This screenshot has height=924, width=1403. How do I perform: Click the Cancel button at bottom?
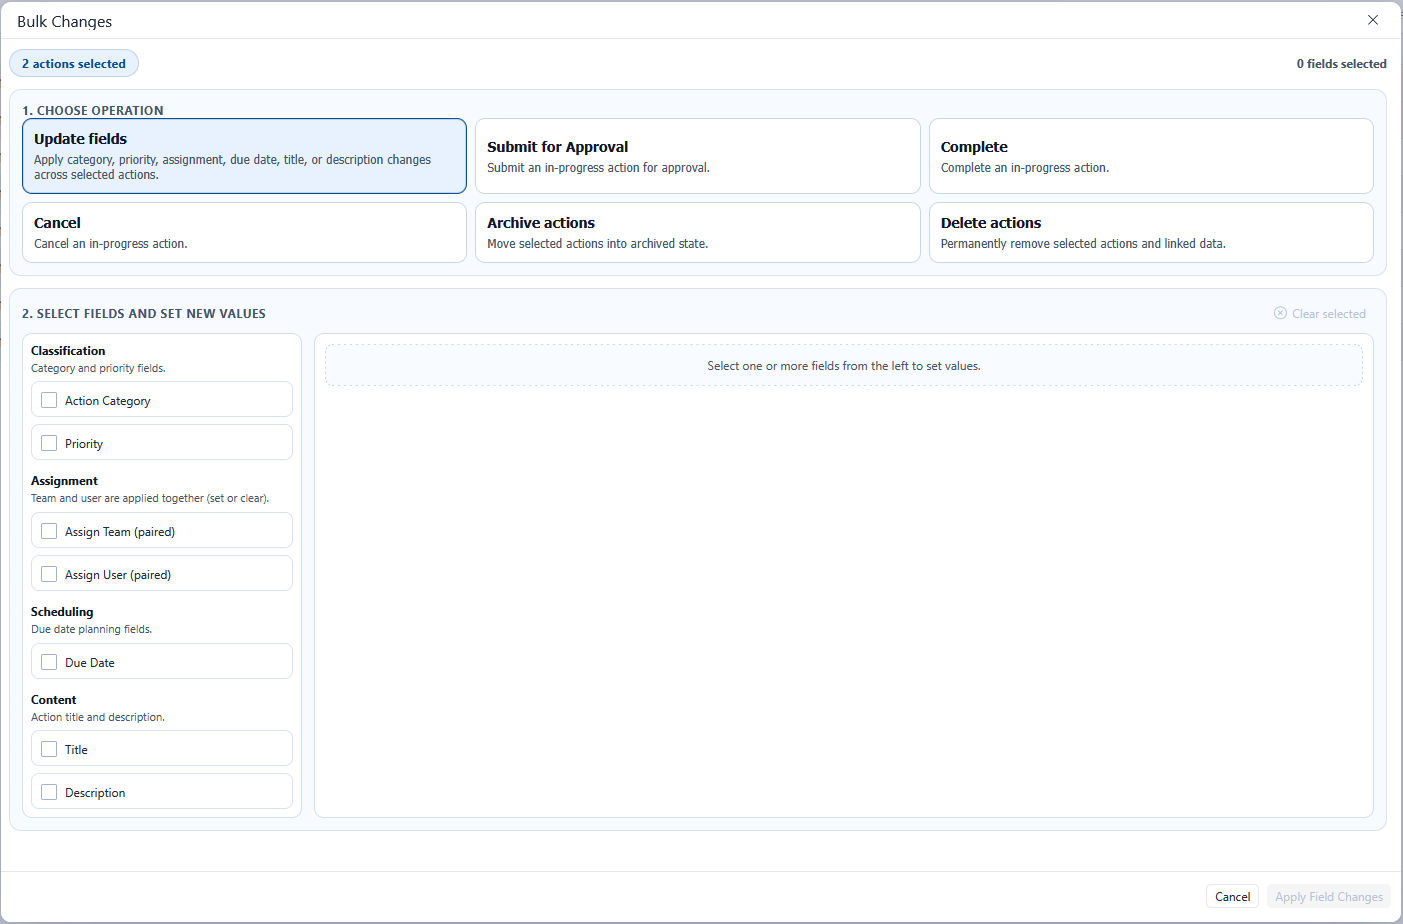tap(1232, 896)
